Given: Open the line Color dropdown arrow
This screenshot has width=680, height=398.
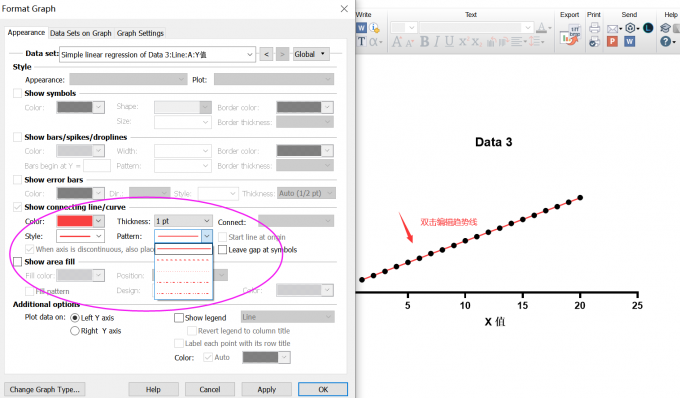Looking at the screenshot, I should [x=98, y=221].
